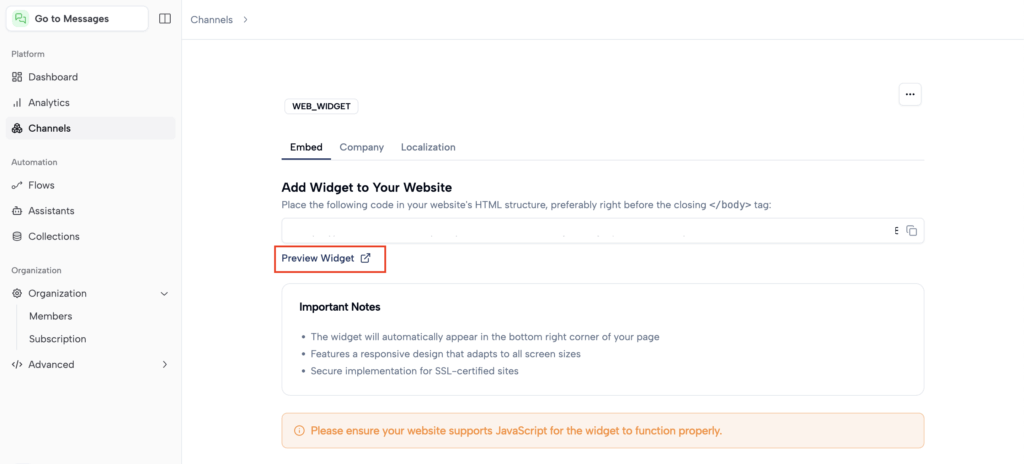Click the Channels breadcrumb
This screenshot has height=464, width=1024.
click(211, 19)
